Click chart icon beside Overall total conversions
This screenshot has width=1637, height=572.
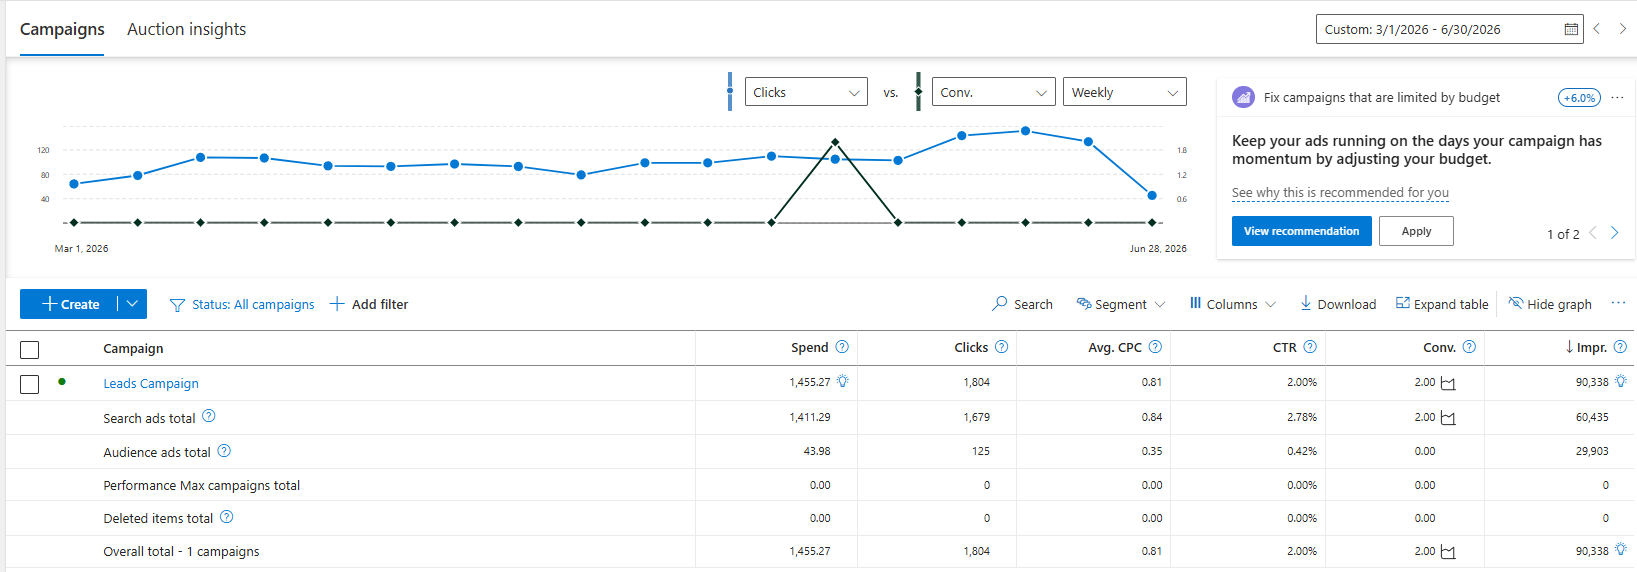1448,552
